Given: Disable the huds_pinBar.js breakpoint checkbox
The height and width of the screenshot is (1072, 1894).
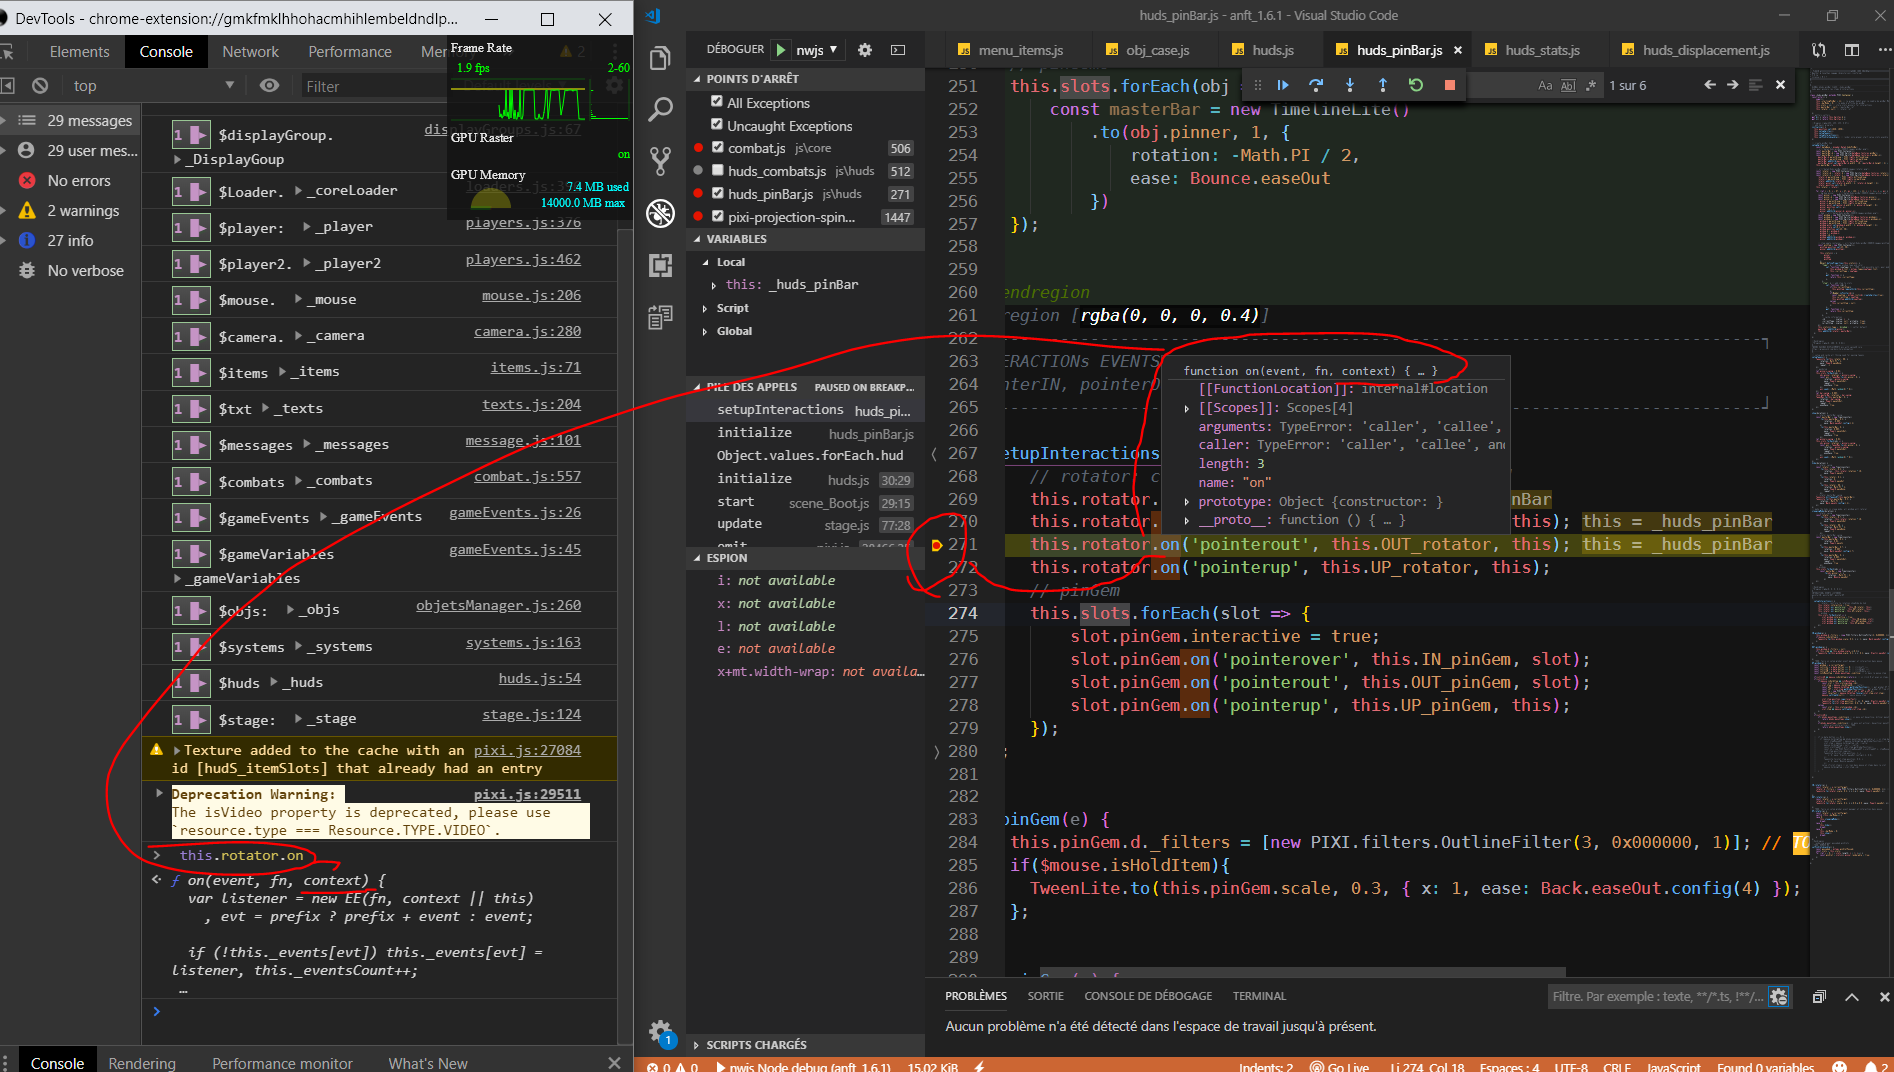Looking at the screenshot, I should click(716, 194).
